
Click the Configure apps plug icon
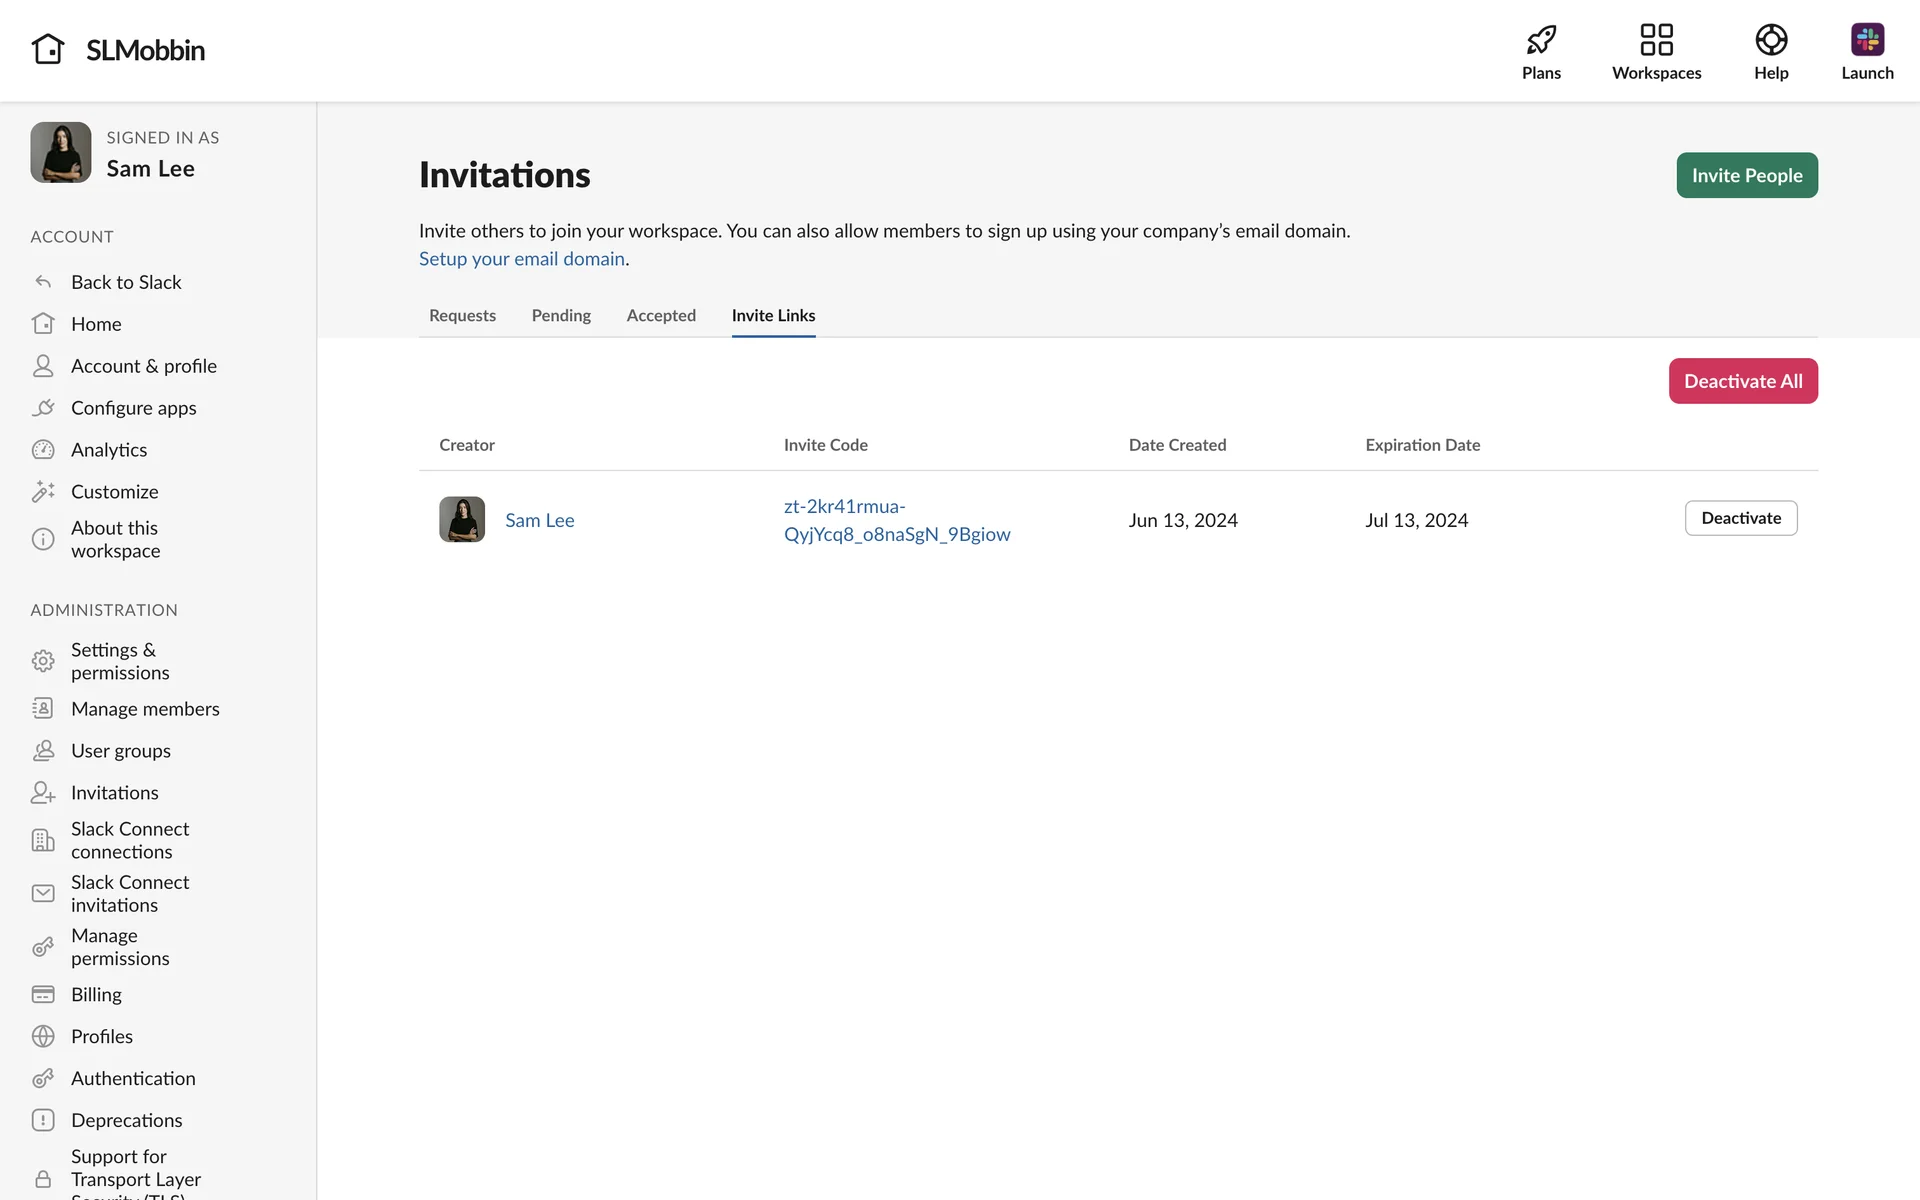click(43, 408)
